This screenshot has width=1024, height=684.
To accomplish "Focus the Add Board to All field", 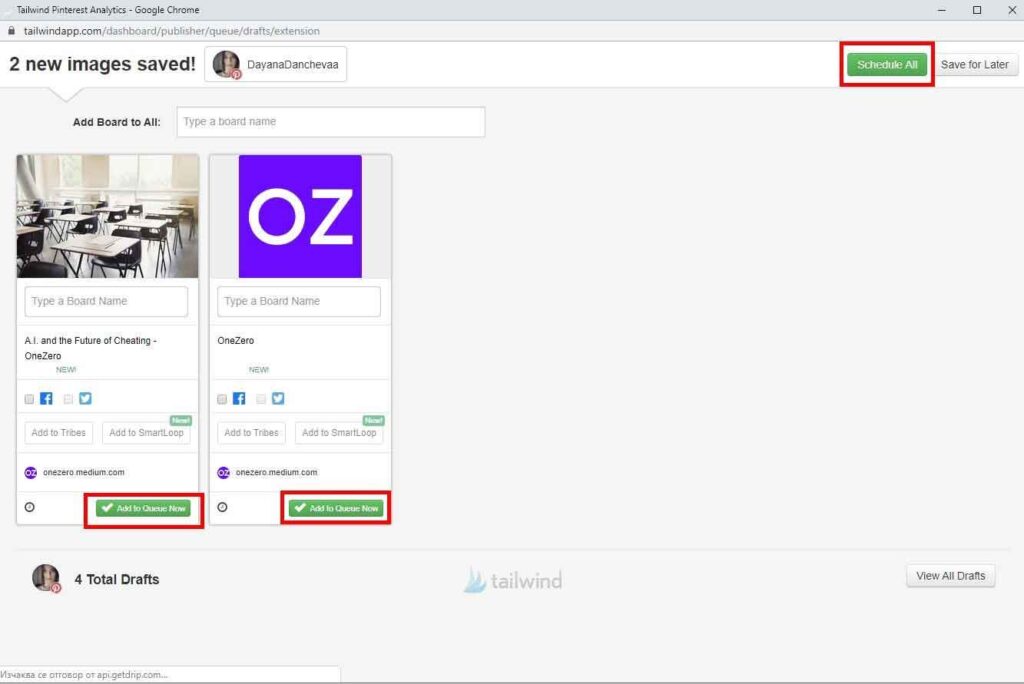I will (x=331, y=122).
